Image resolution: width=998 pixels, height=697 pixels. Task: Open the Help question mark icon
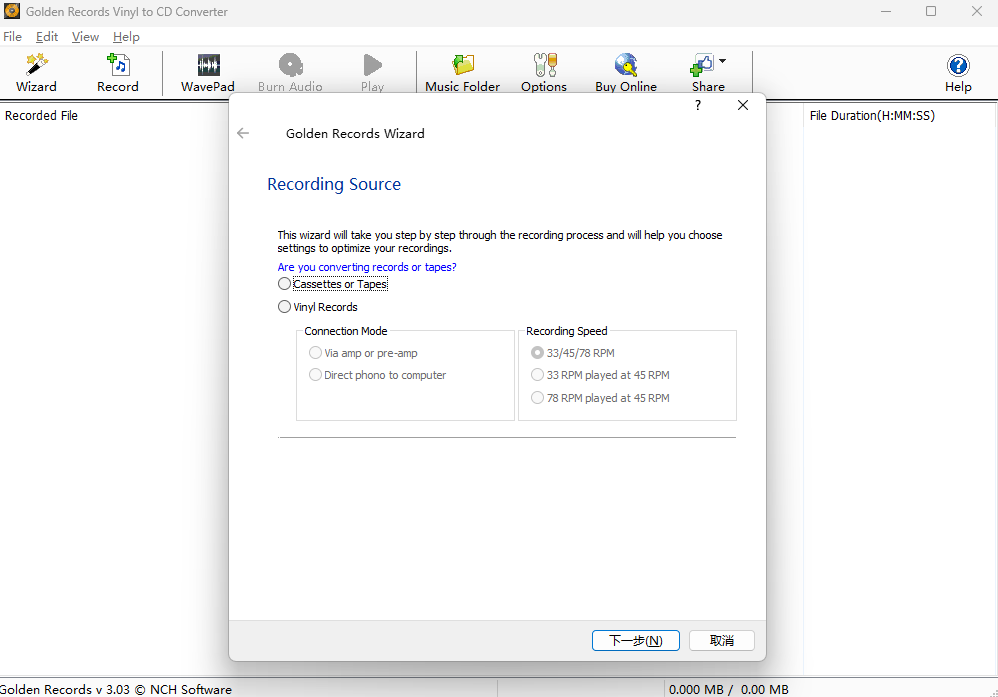click(958, 73)
